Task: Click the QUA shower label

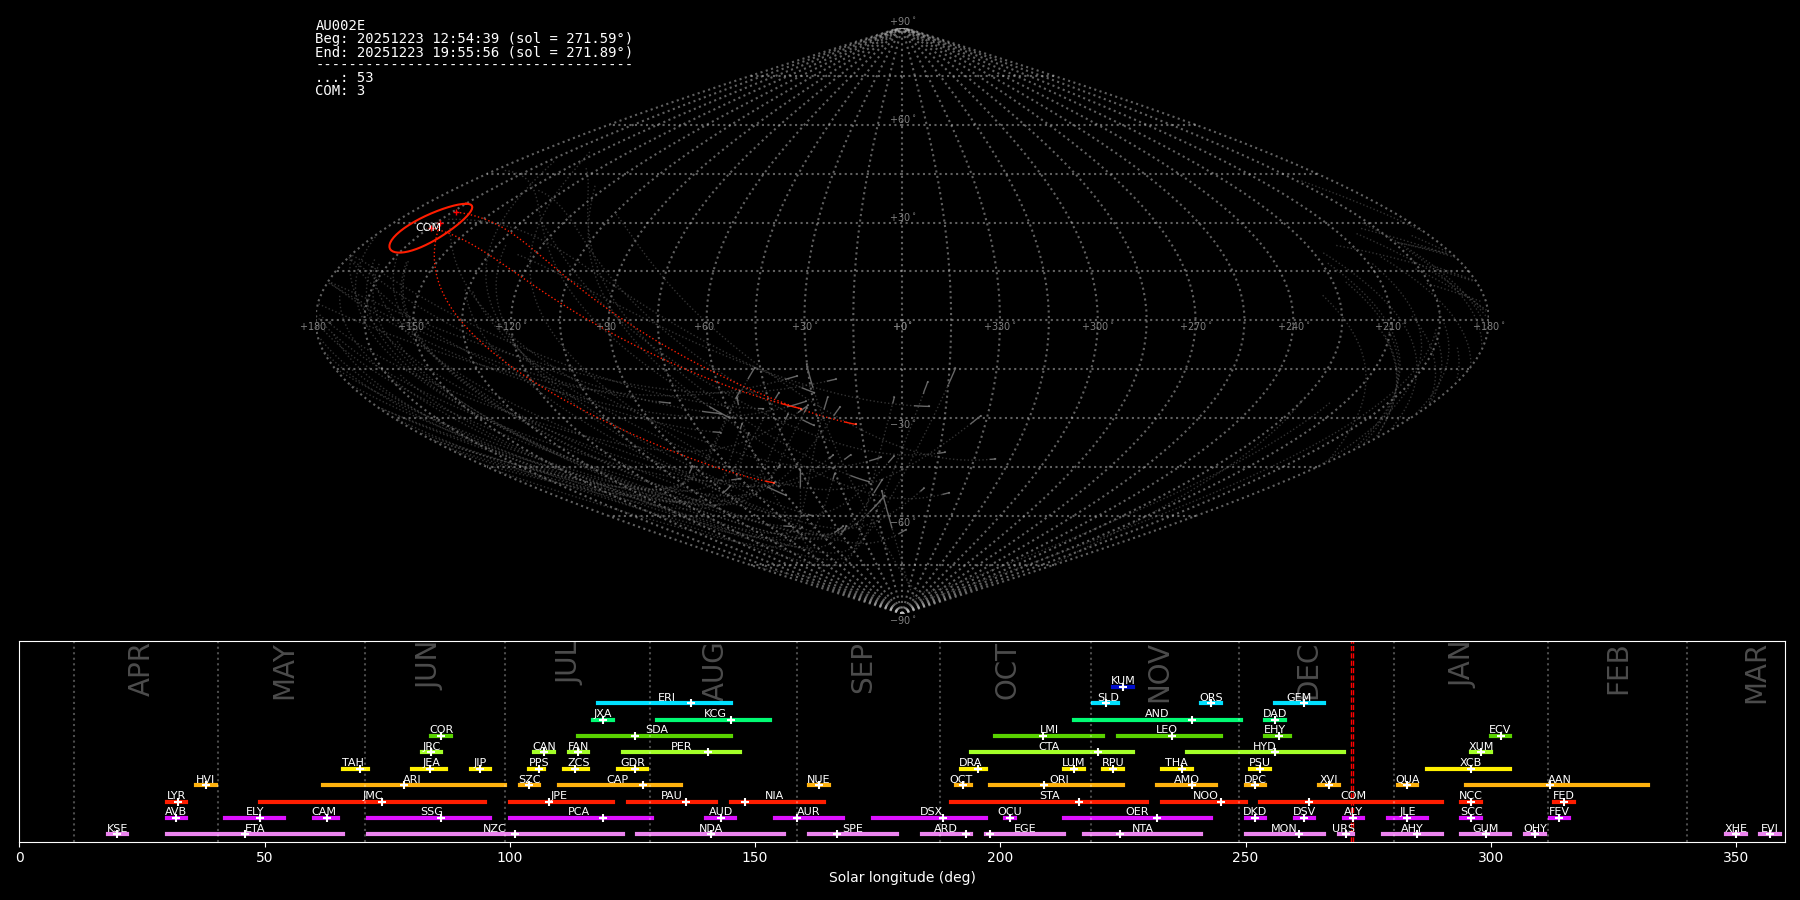Action: click(x=1408, y=780)
